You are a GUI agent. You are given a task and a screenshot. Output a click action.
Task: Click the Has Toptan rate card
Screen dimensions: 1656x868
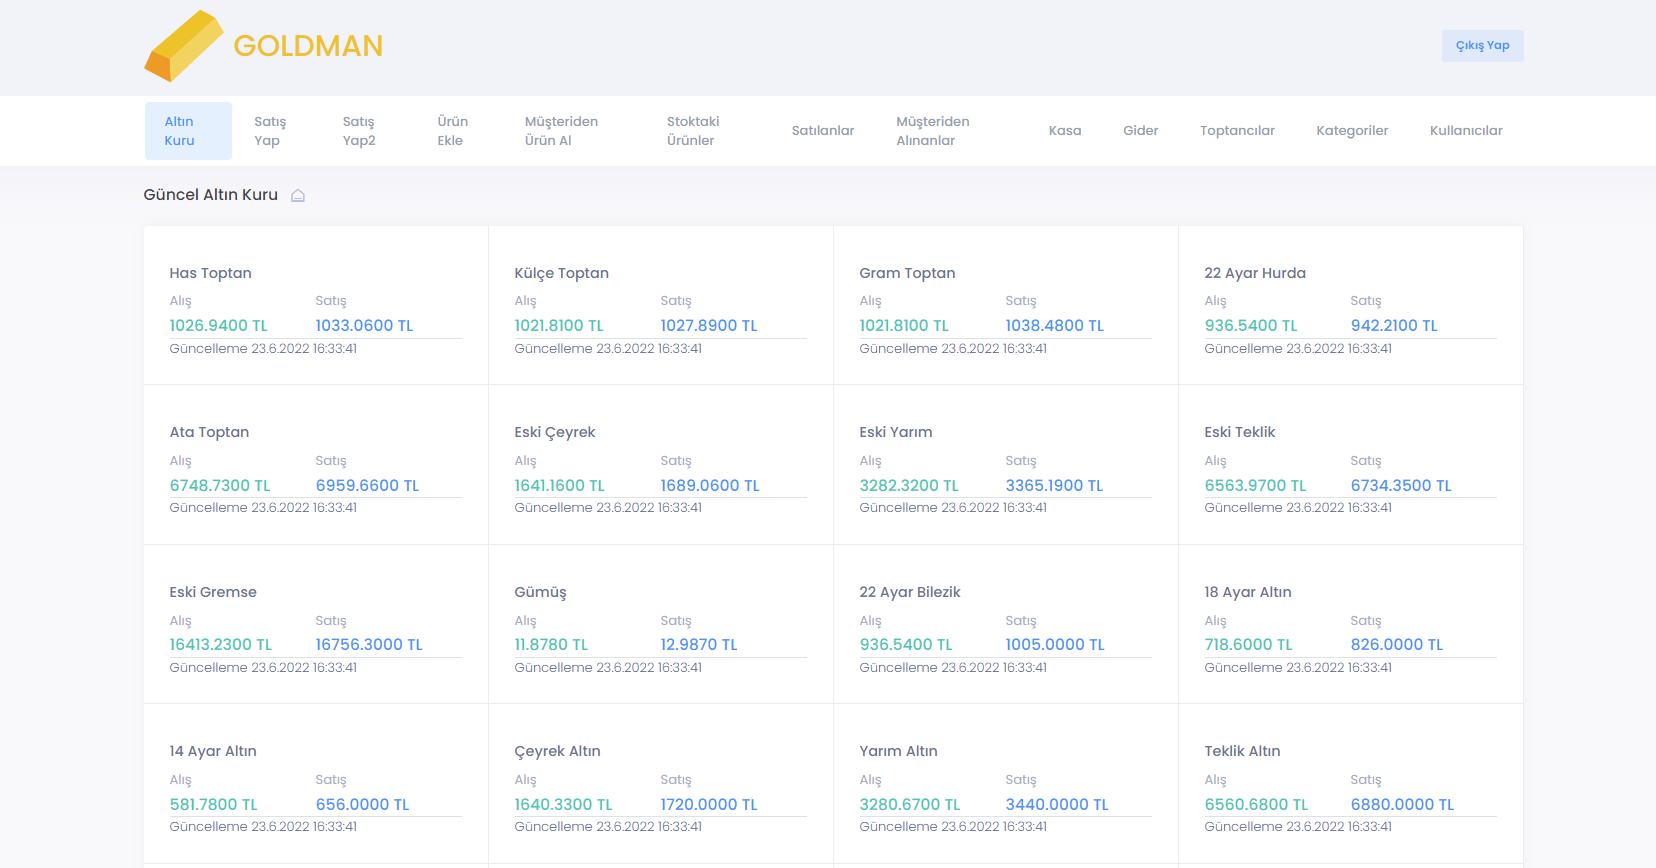315,306
